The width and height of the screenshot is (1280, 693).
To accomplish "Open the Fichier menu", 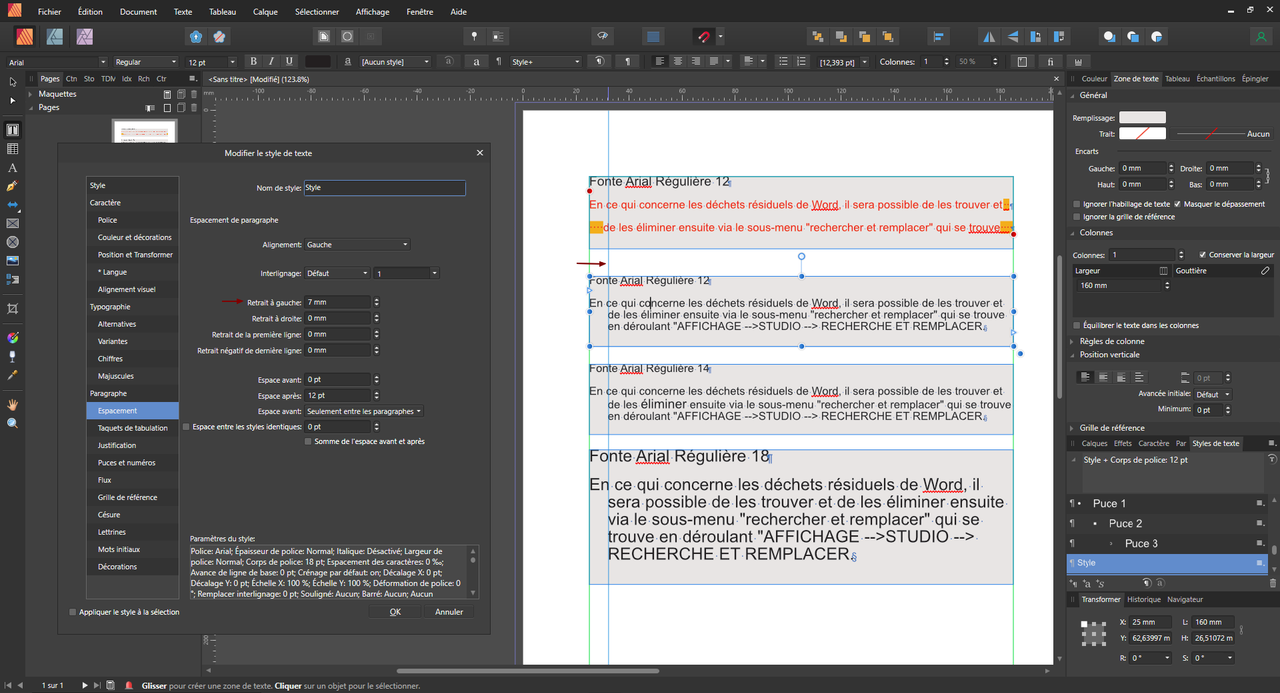I will pos(50,12).
